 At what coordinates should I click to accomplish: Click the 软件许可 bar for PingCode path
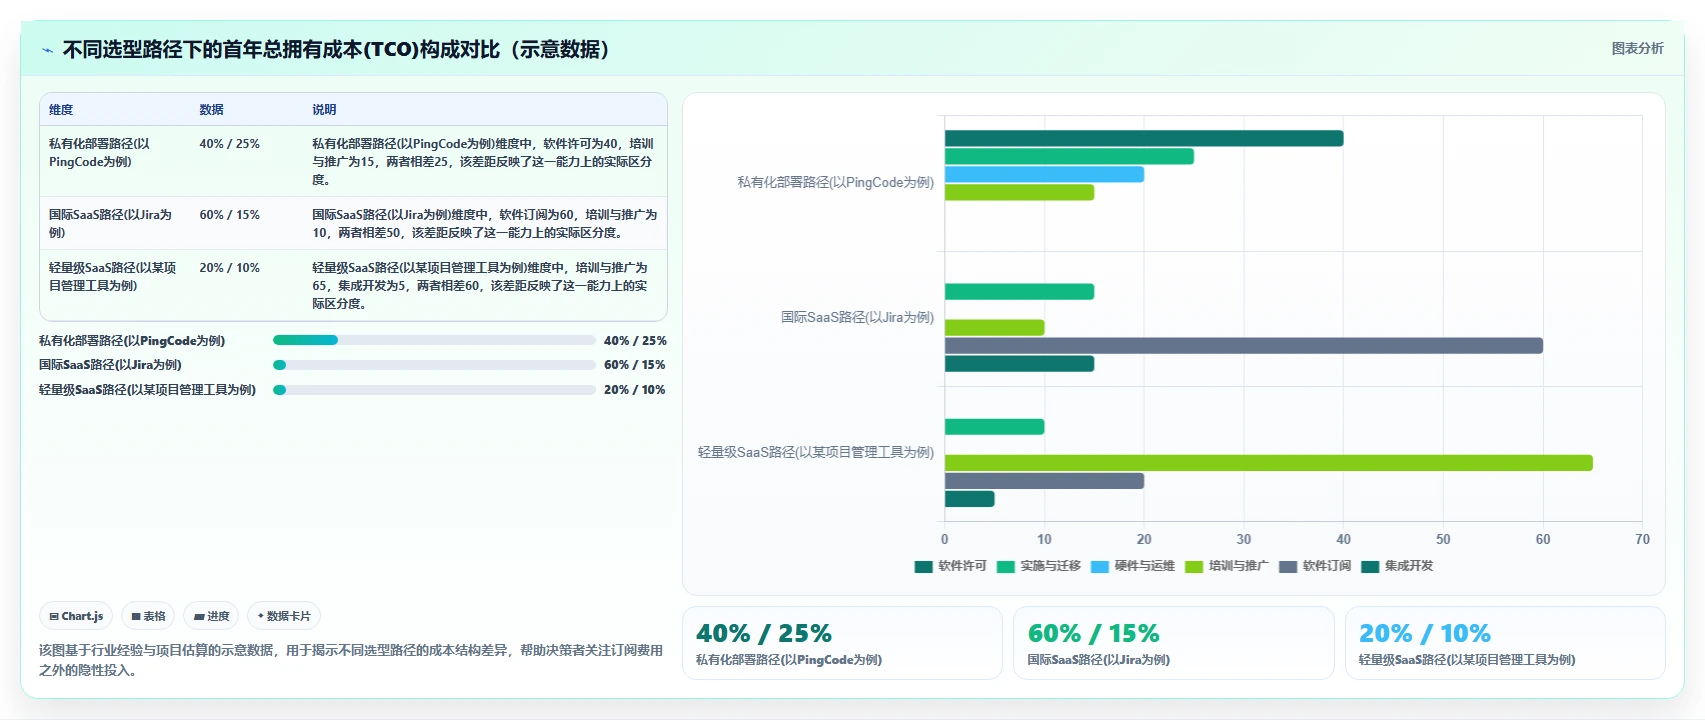[x=1144, y=138]
